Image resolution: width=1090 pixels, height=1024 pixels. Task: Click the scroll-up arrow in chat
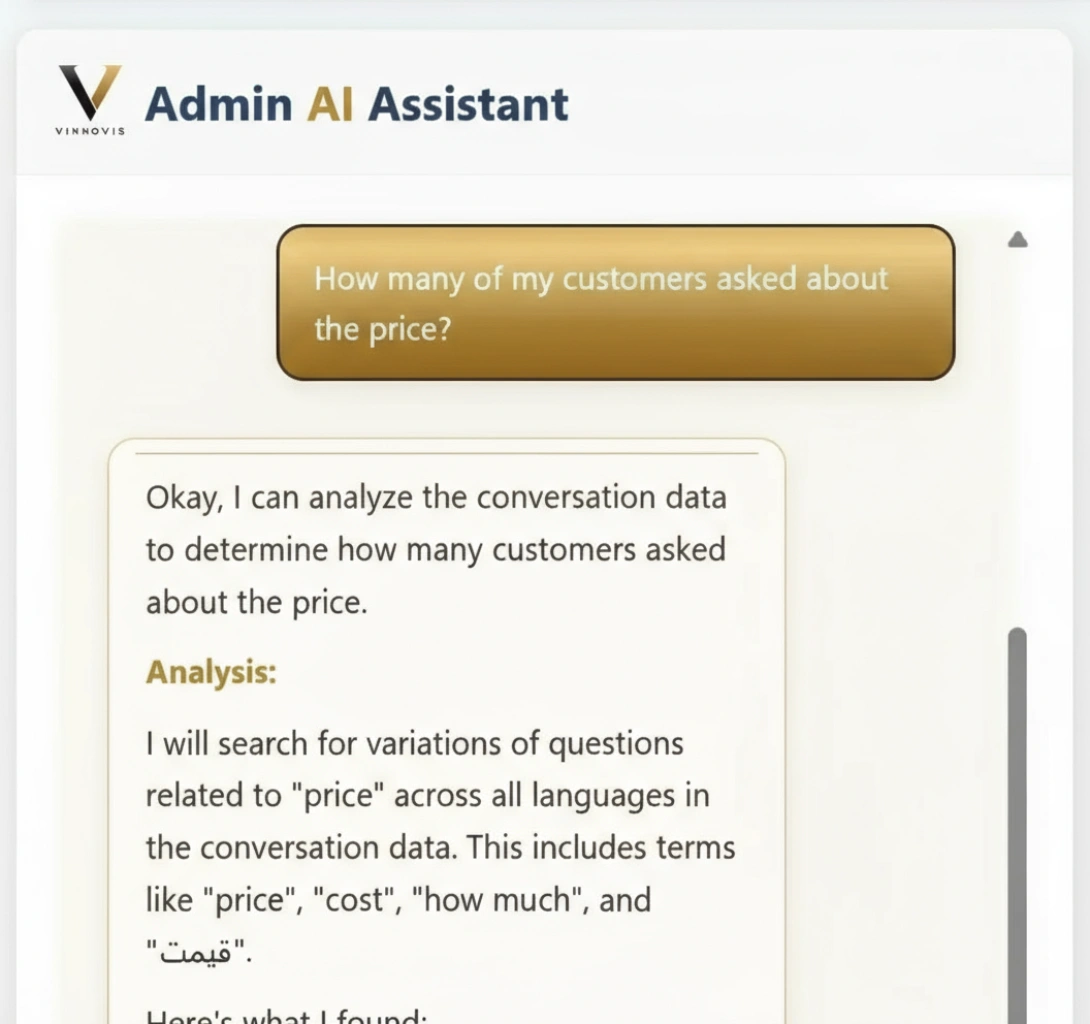[x=1017, y=239]
